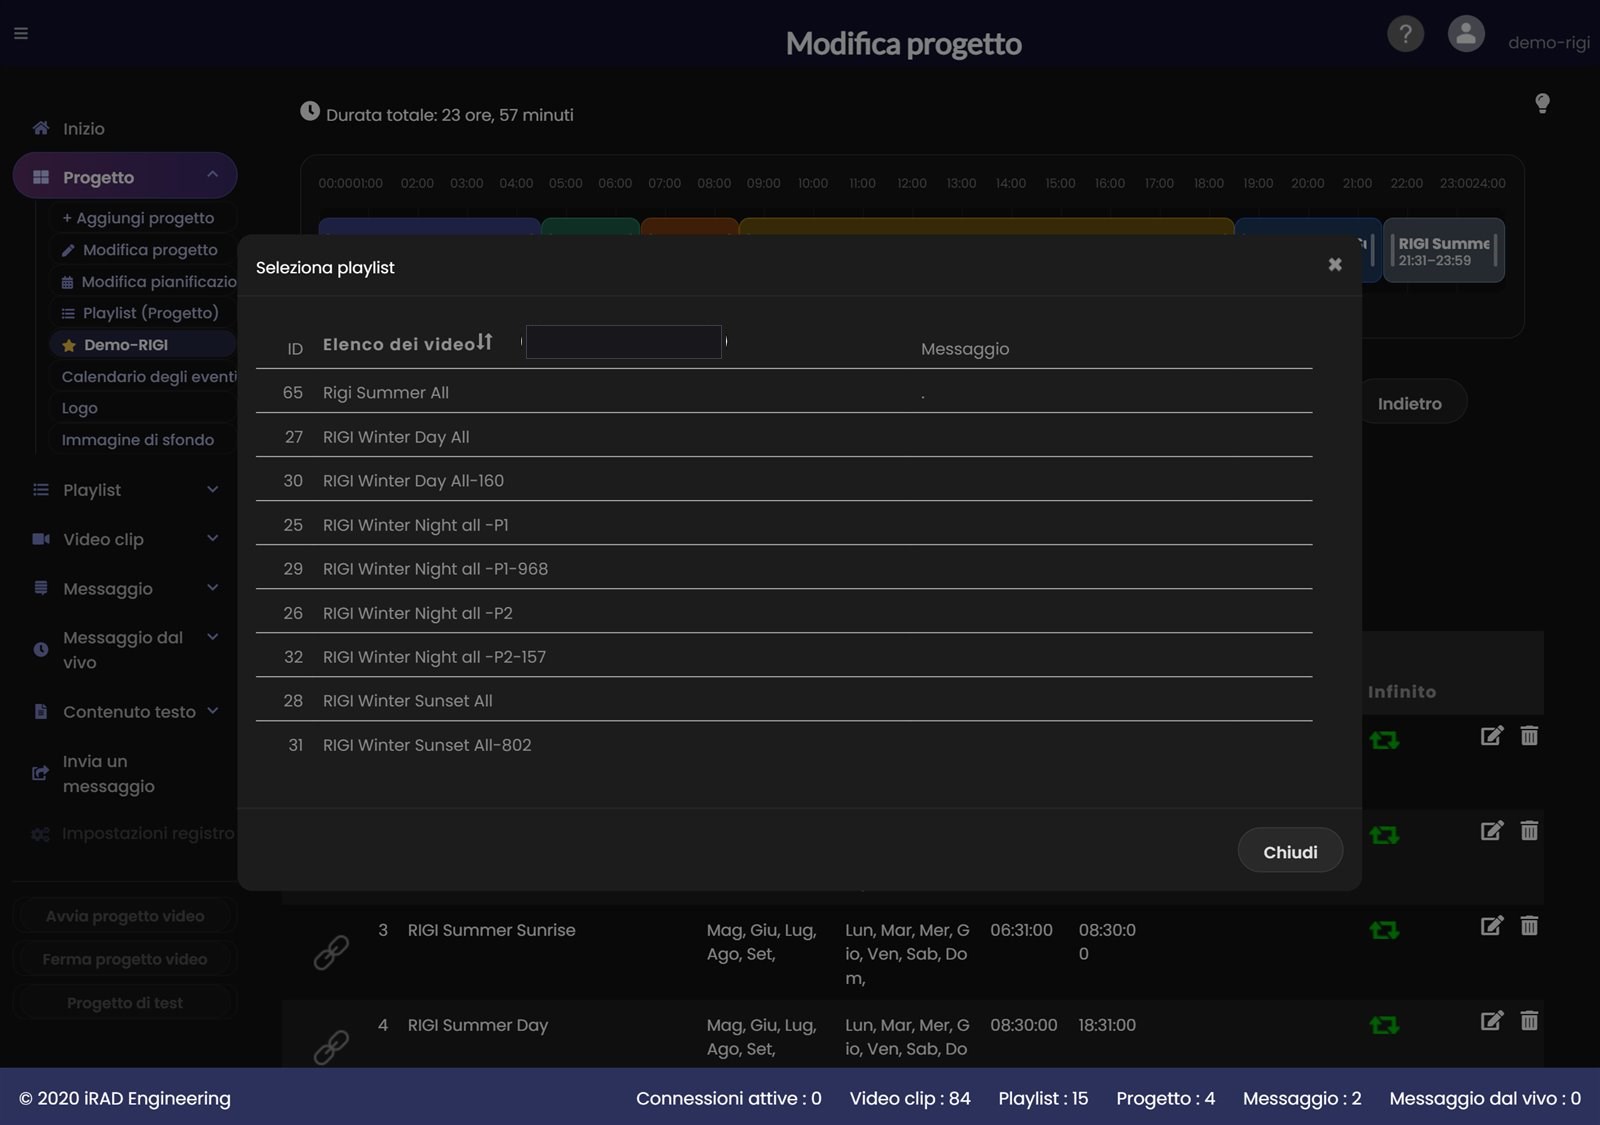Select playlist RIGI Winter Sunset All

[784, 700]
